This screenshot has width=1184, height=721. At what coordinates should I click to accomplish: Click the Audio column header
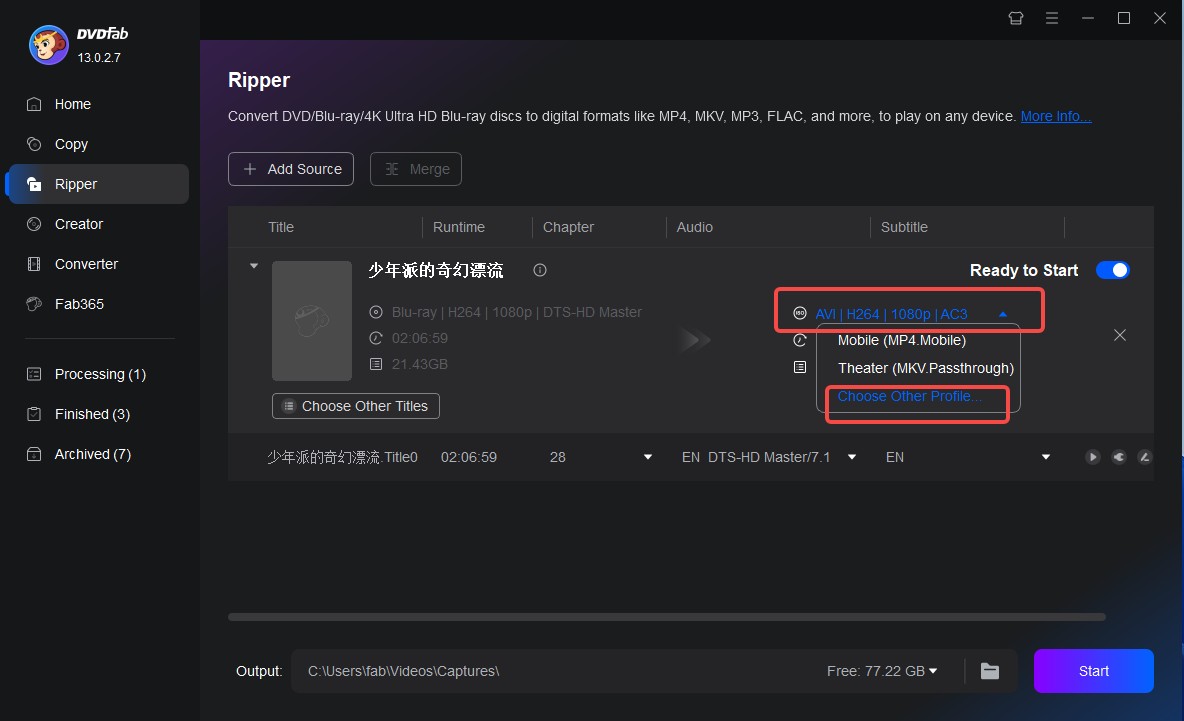[694, 227]
